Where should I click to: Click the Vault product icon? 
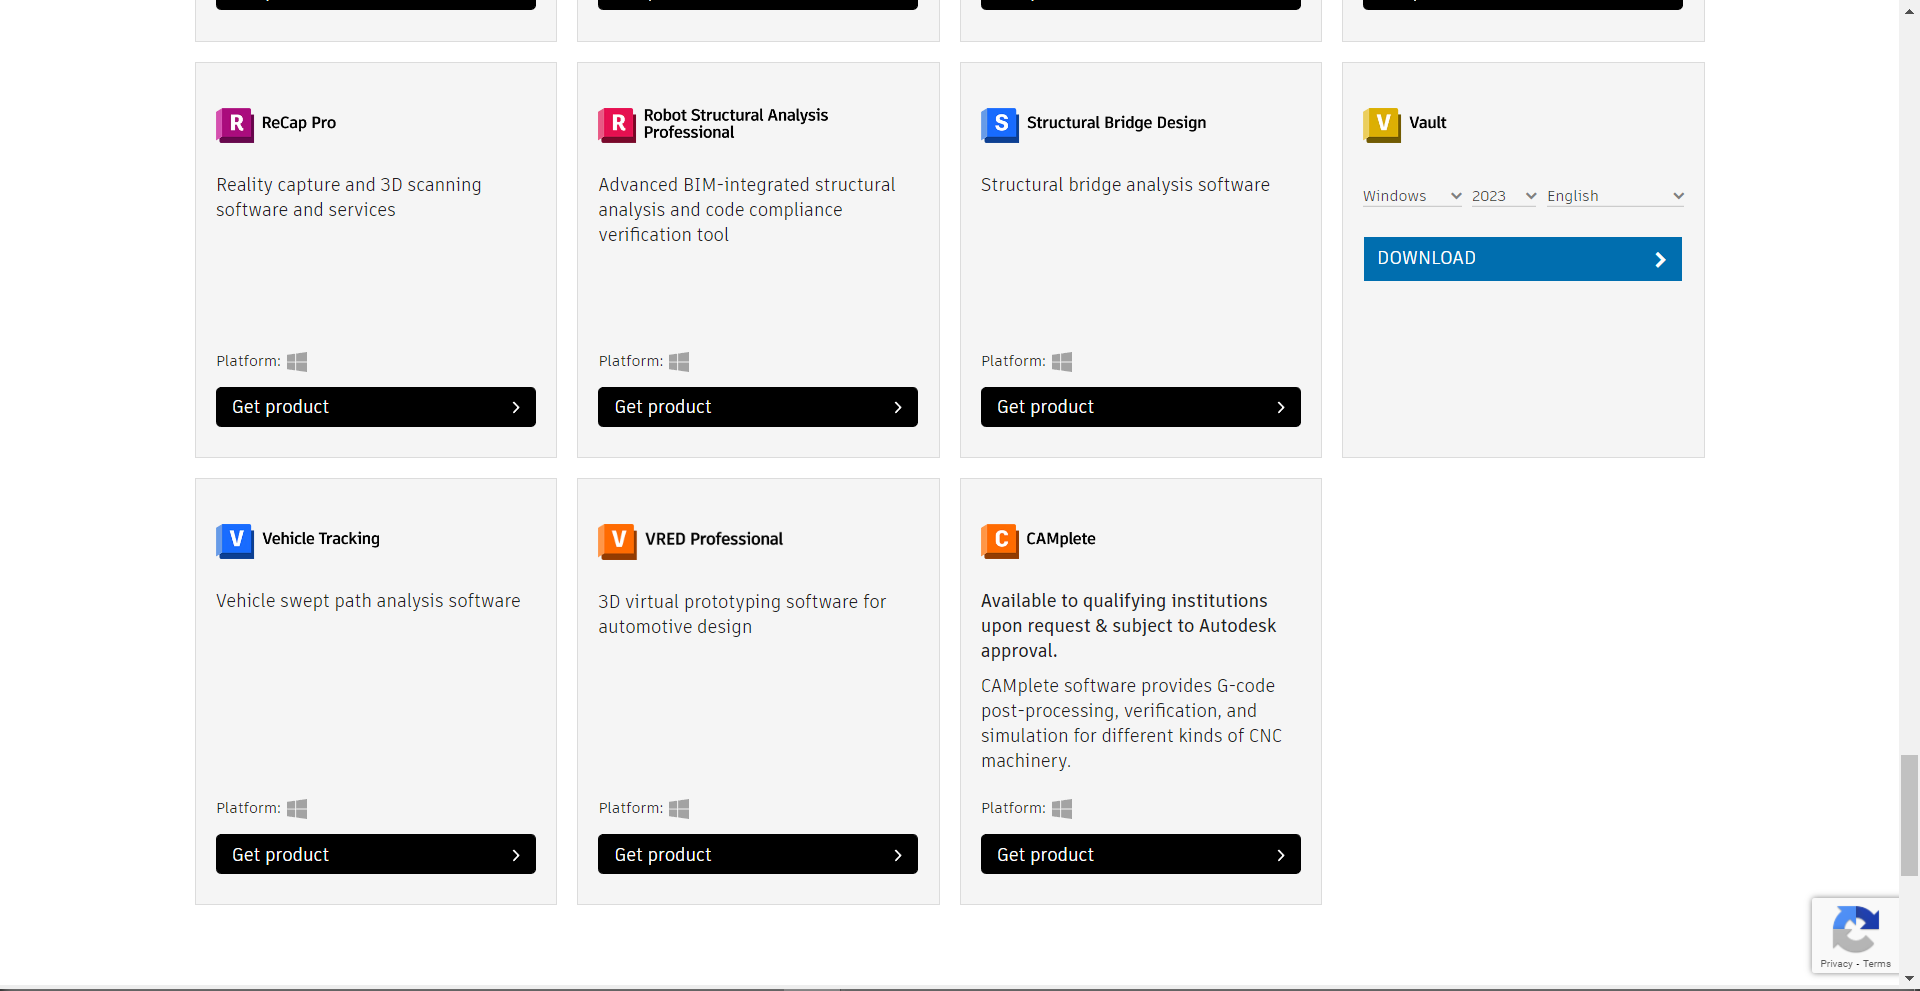pyautogui.click(x=1383, y=124)
